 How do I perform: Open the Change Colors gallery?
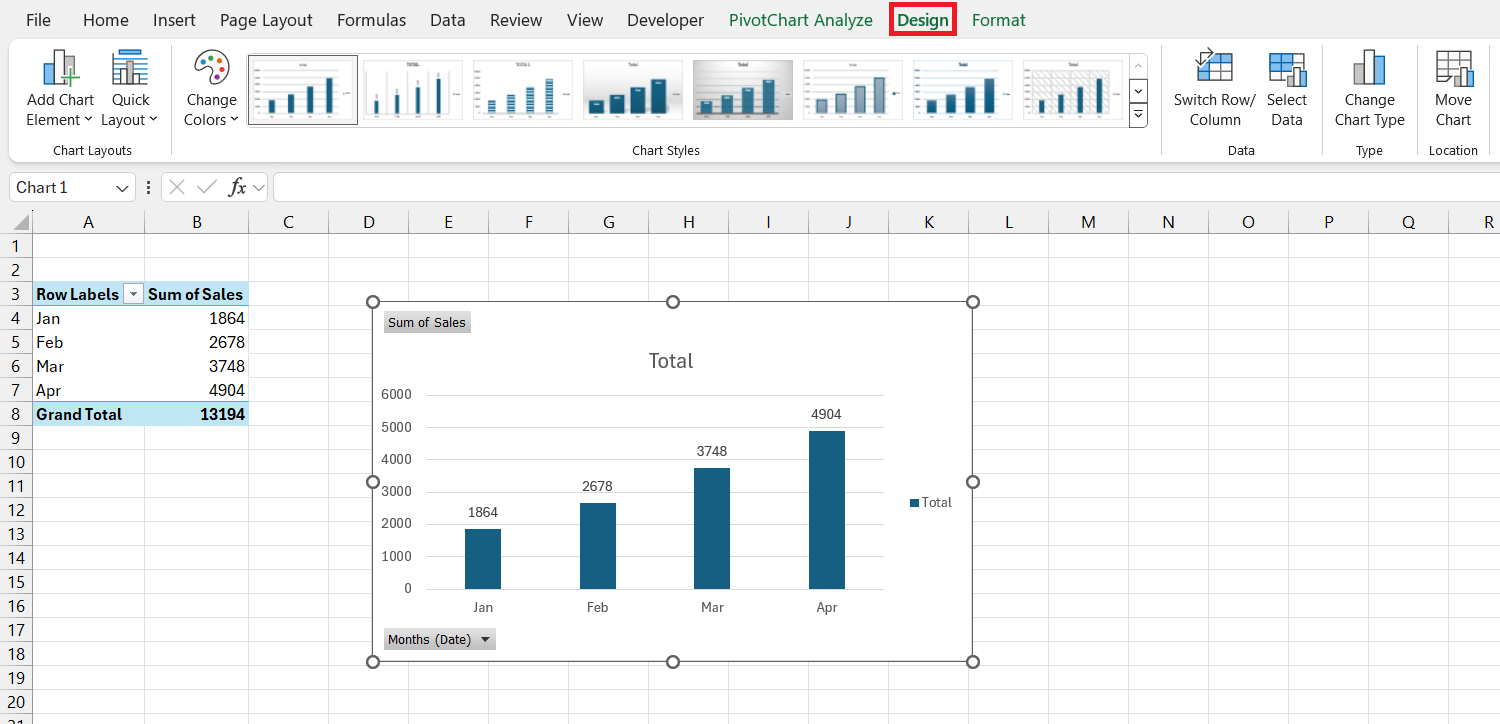click(210, 88)
